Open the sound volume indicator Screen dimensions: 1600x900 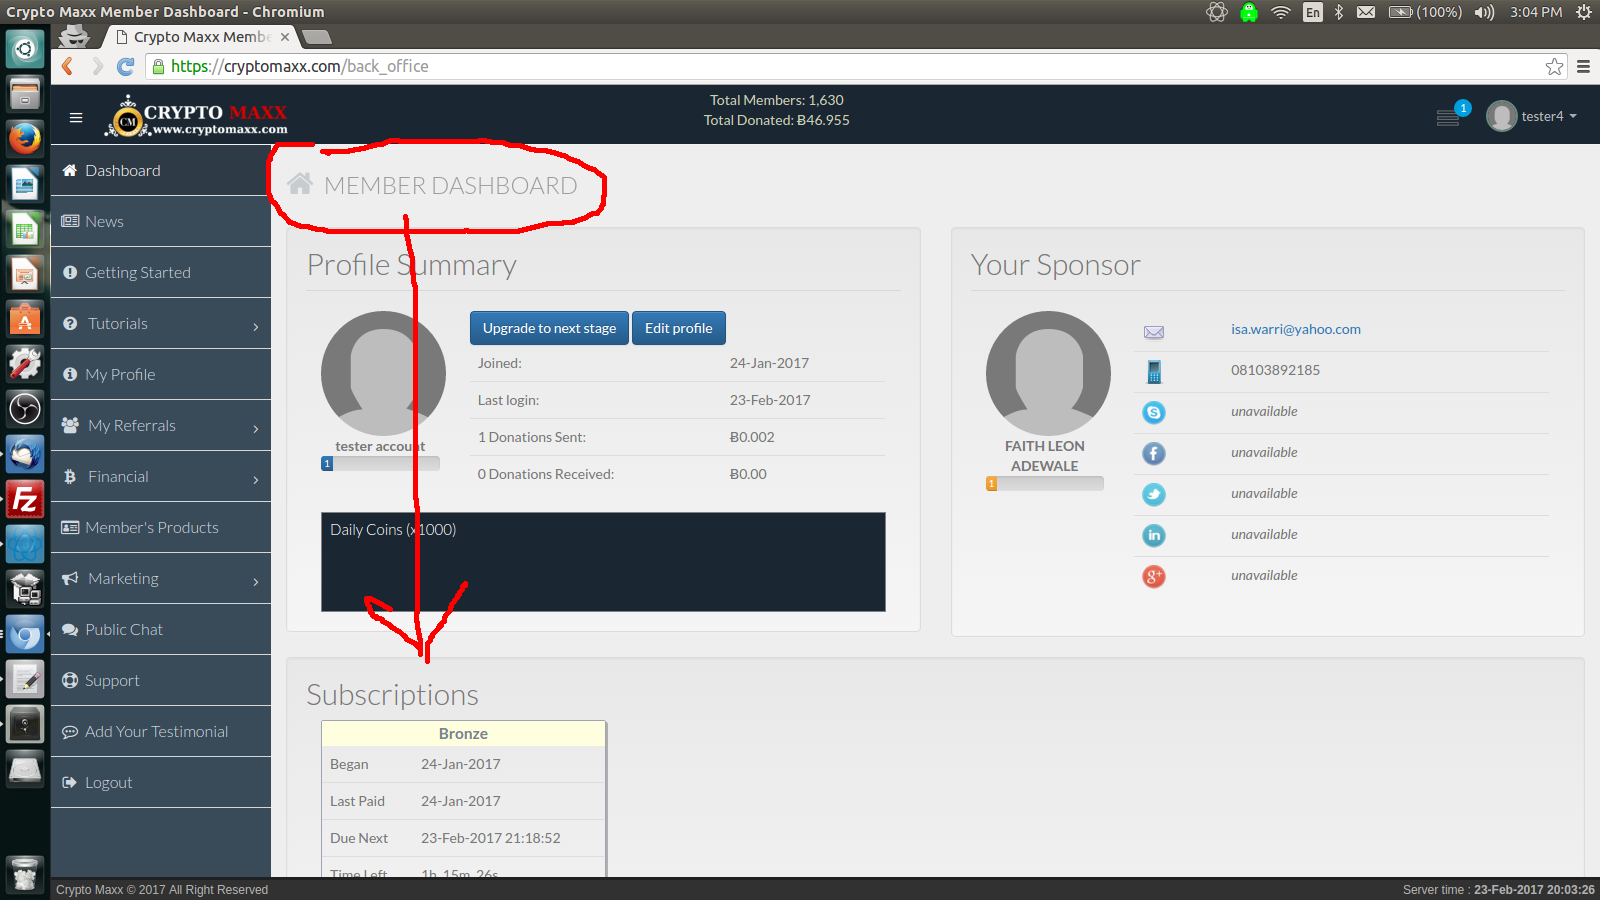click(1484, 12)
